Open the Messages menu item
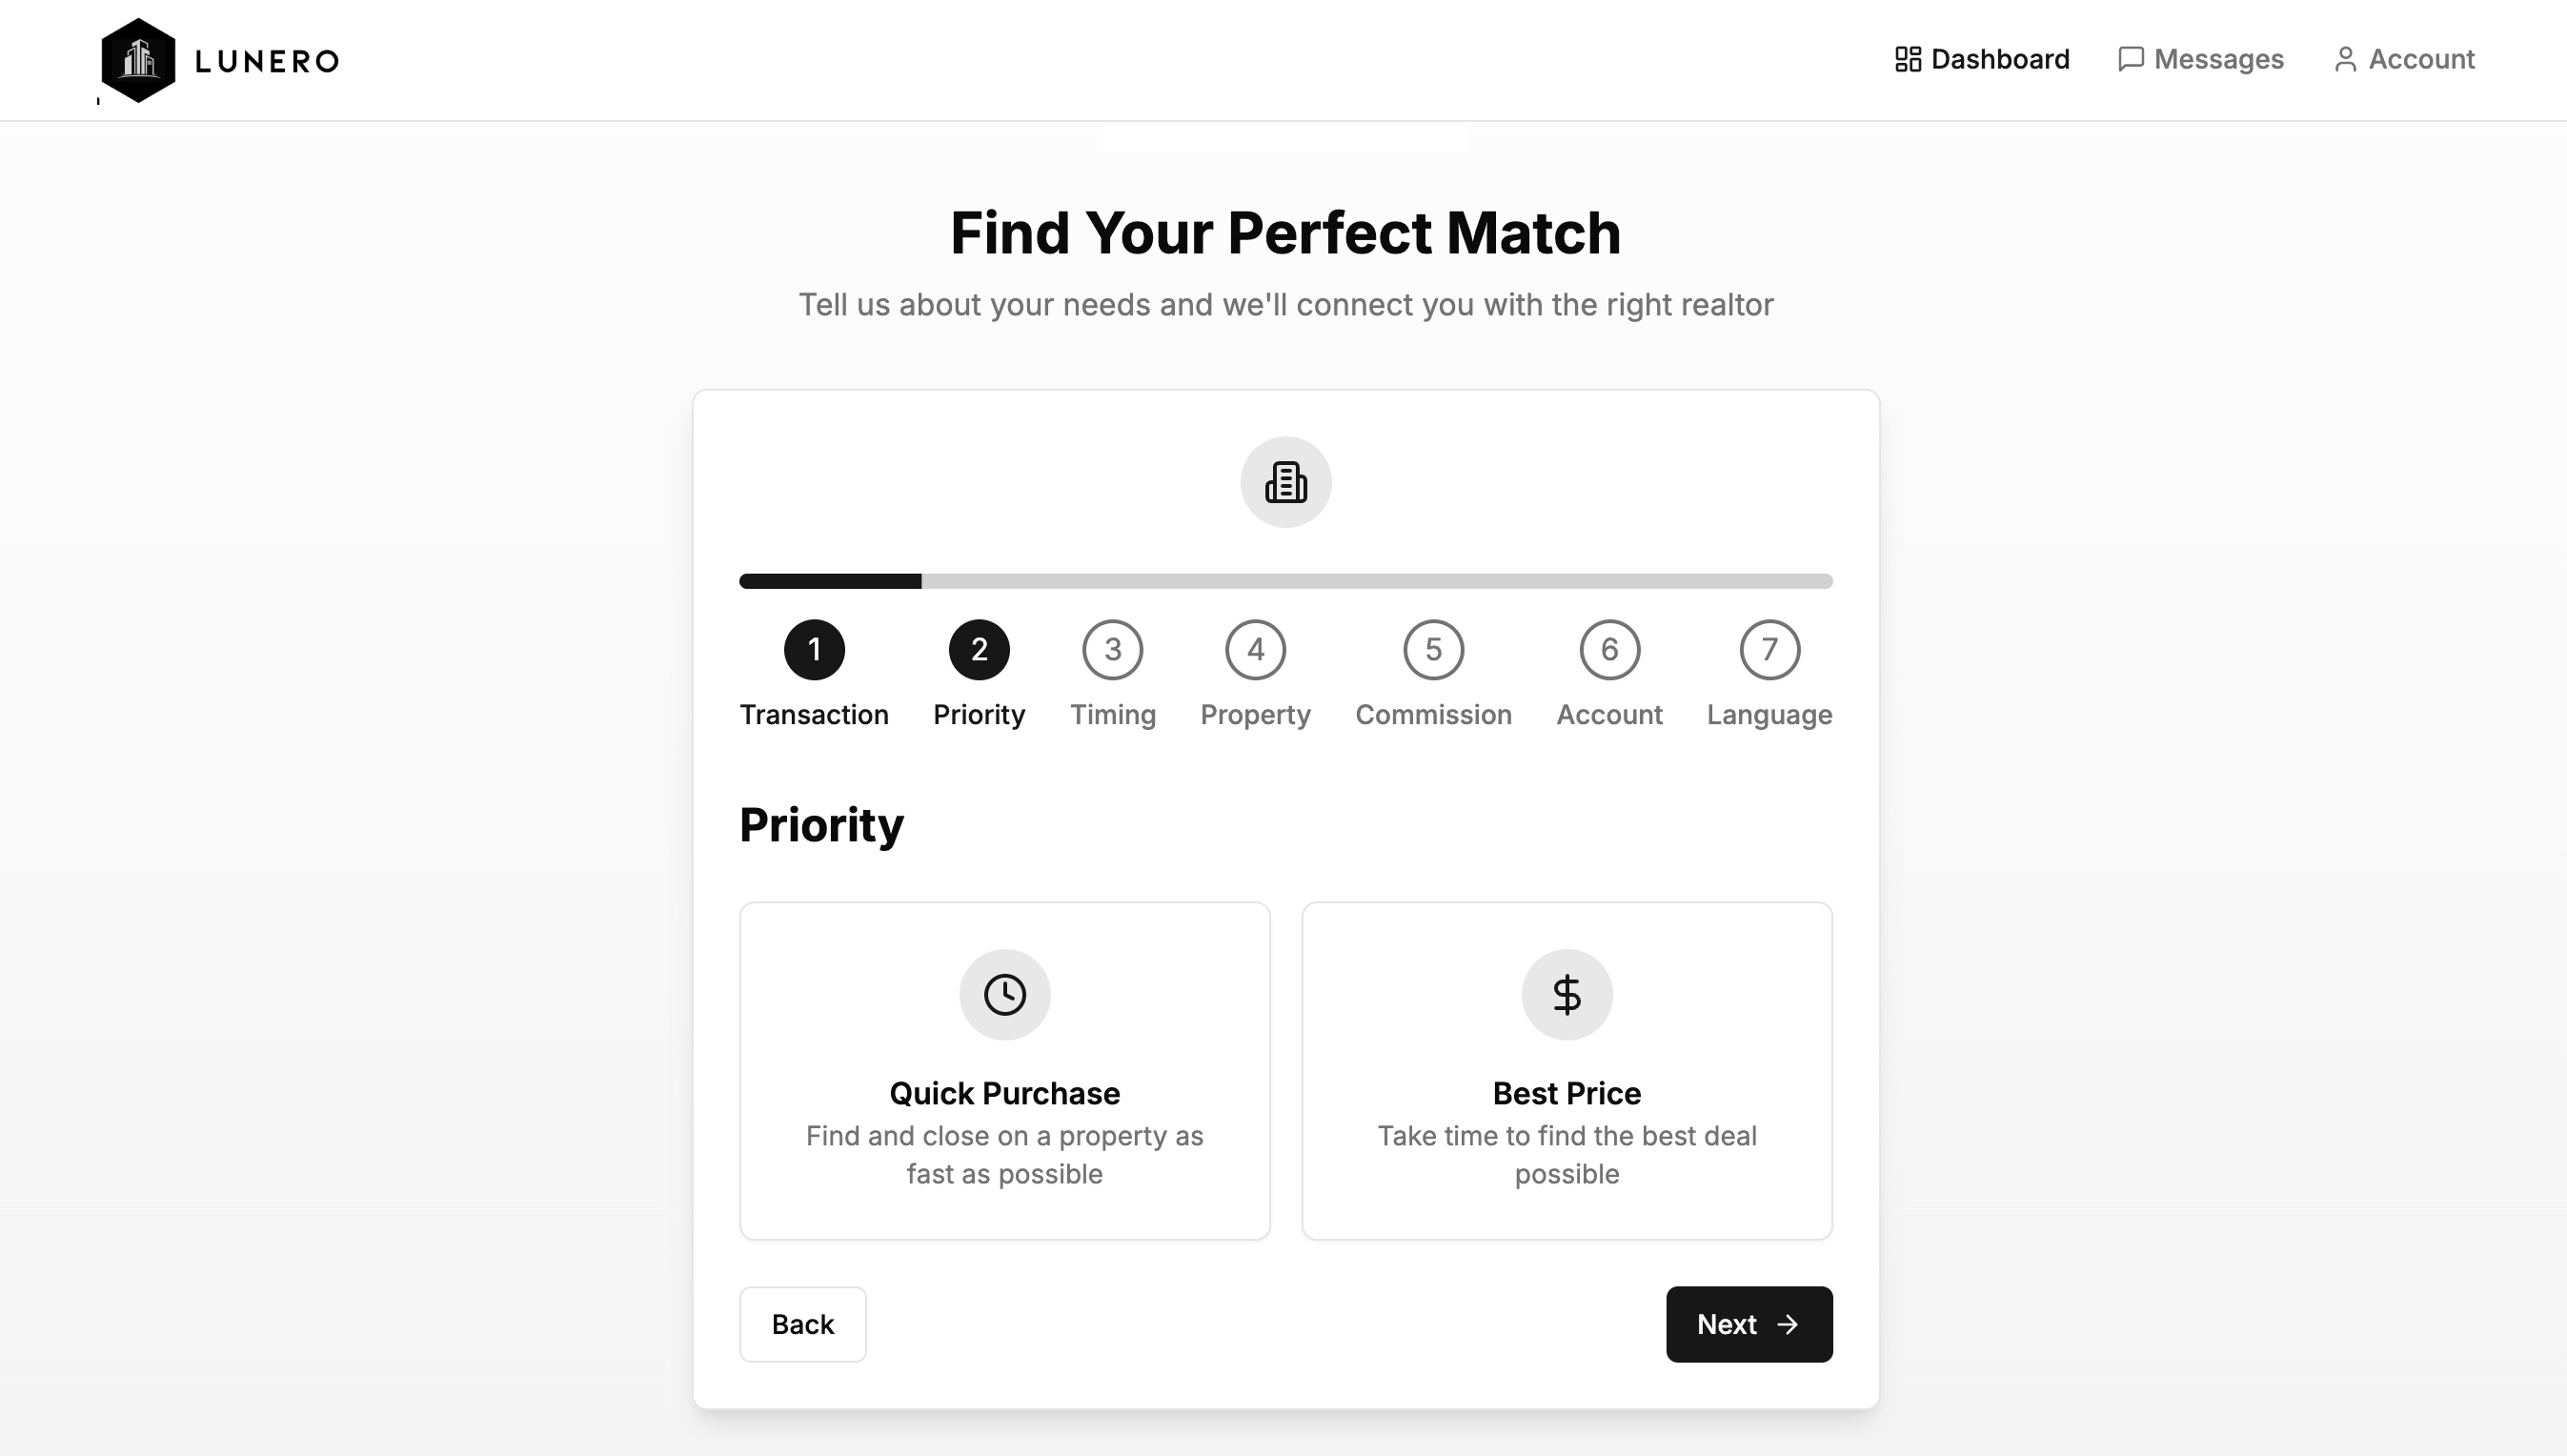The image size is (2567, 1456). tap(2221, 59)
